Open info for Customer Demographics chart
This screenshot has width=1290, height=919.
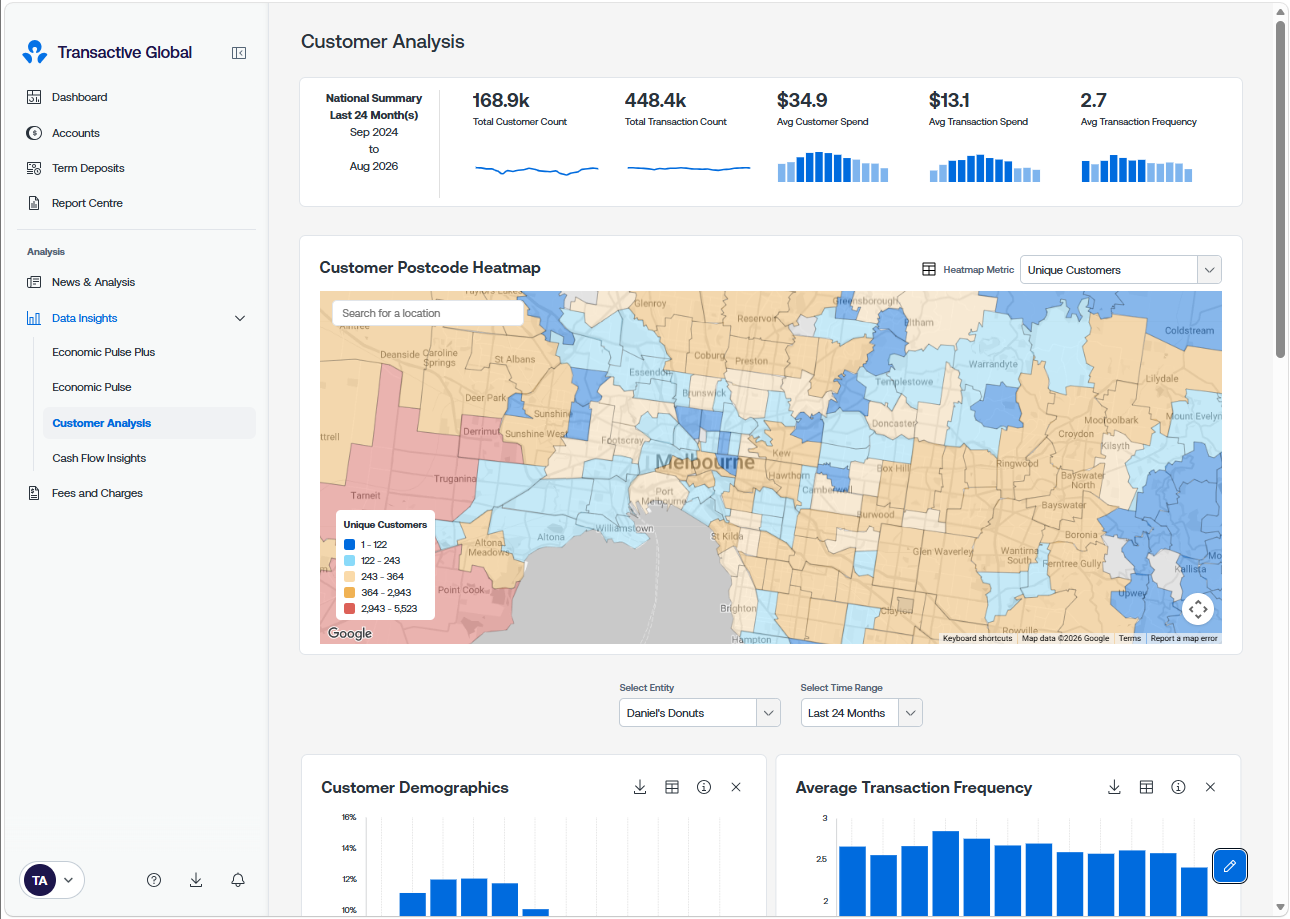[x=704, y=788]
